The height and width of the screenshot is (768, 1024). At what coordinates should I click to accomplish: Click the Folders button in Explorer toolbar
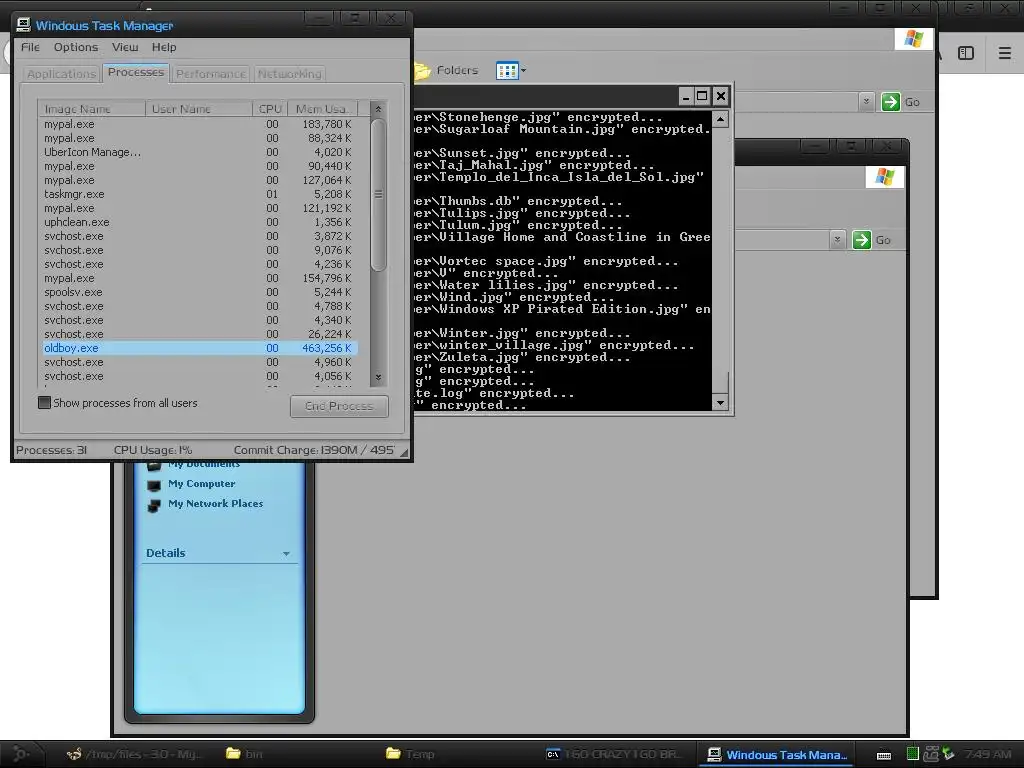point(447,70)
